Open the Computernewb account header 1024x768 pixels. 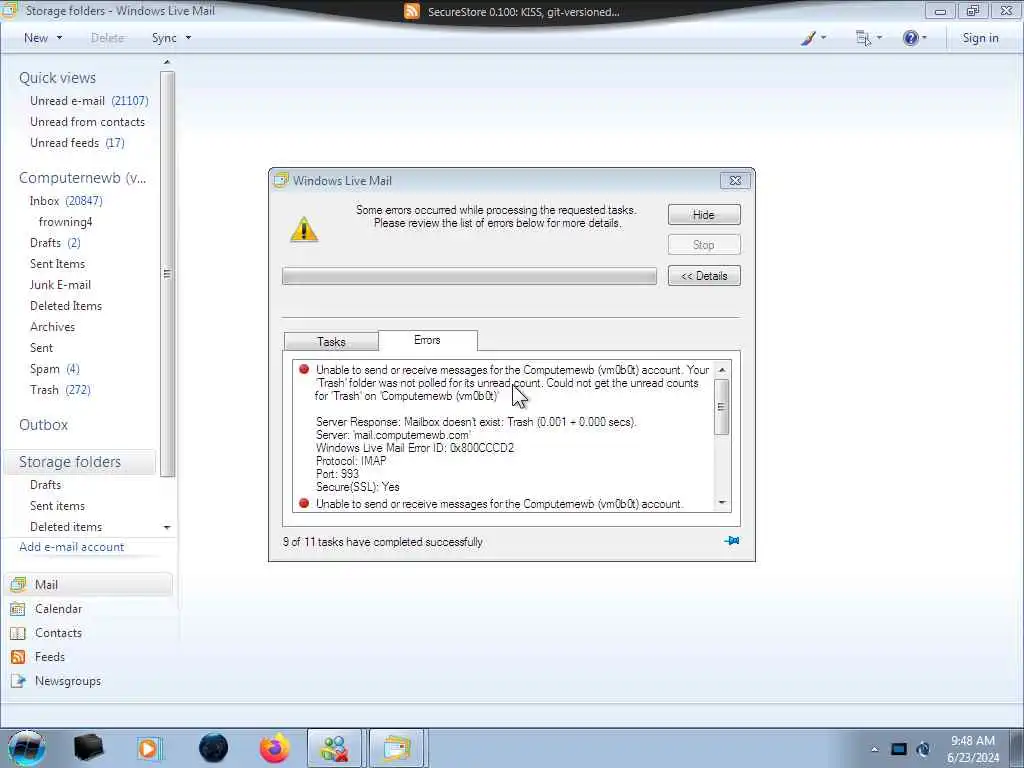click(x=82, y=178)
